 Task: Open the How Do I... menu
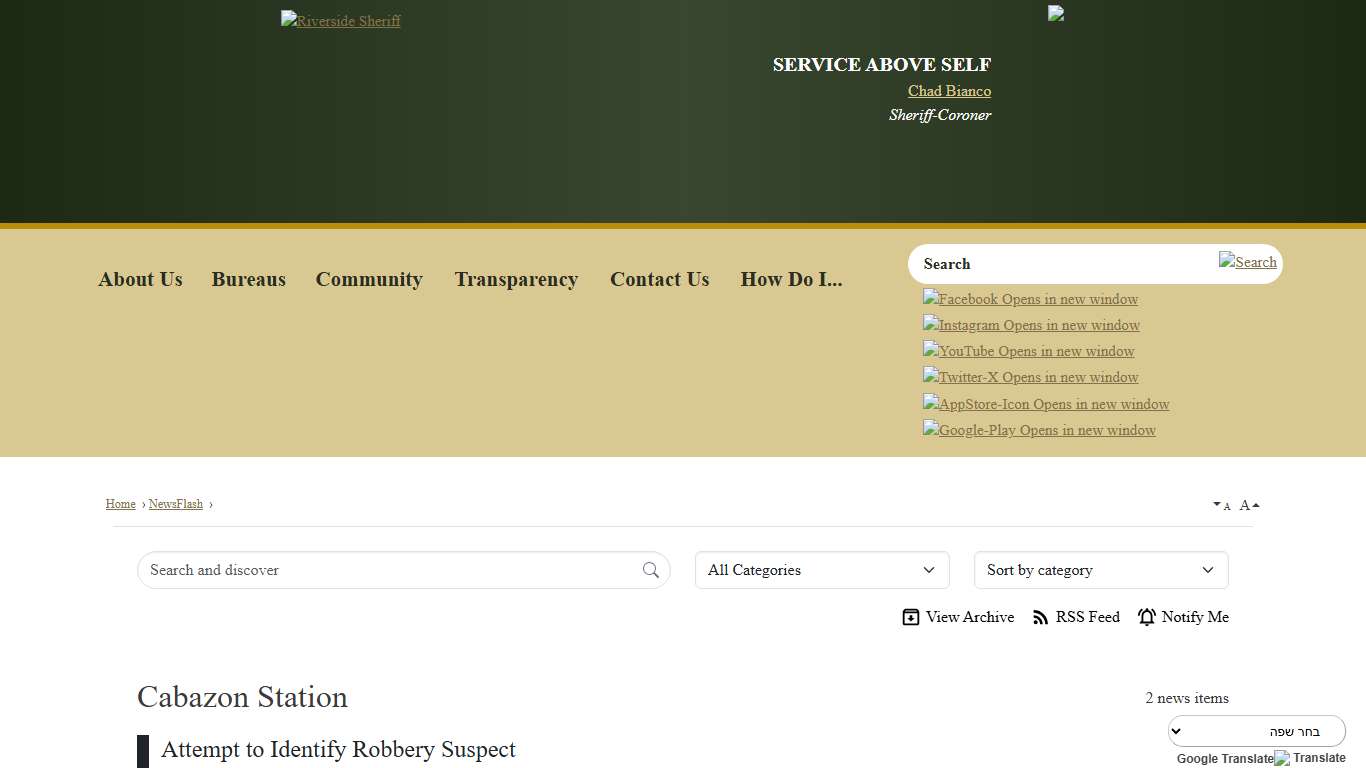pyautogui.click(x=791, y=280)
